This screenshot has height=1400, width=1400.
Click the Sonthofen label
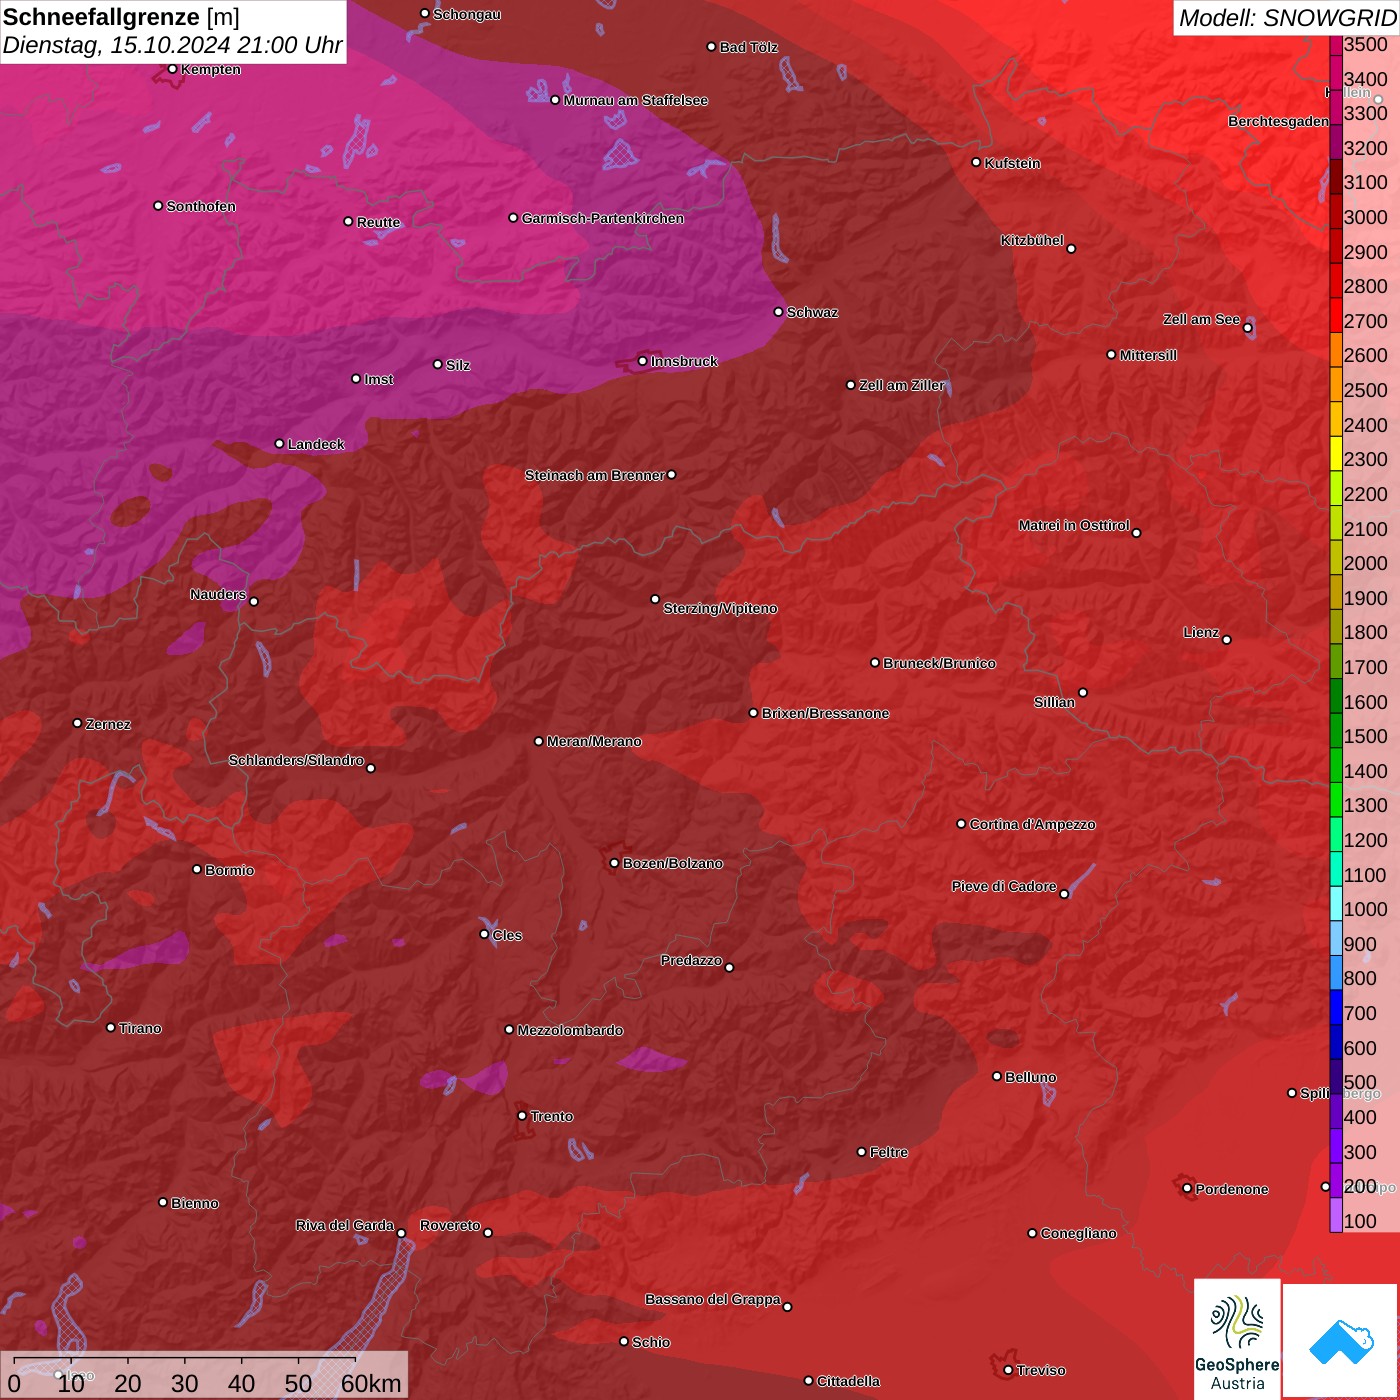point(201,206)
